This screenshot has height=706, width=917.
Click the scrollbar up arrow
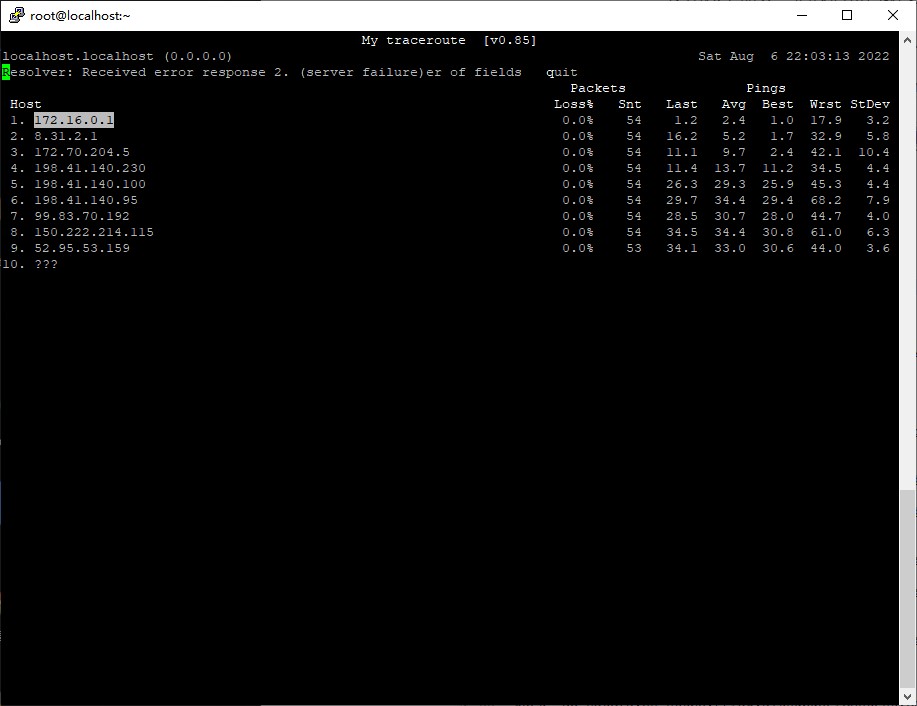pyautogui.click(x=907, y=40)
